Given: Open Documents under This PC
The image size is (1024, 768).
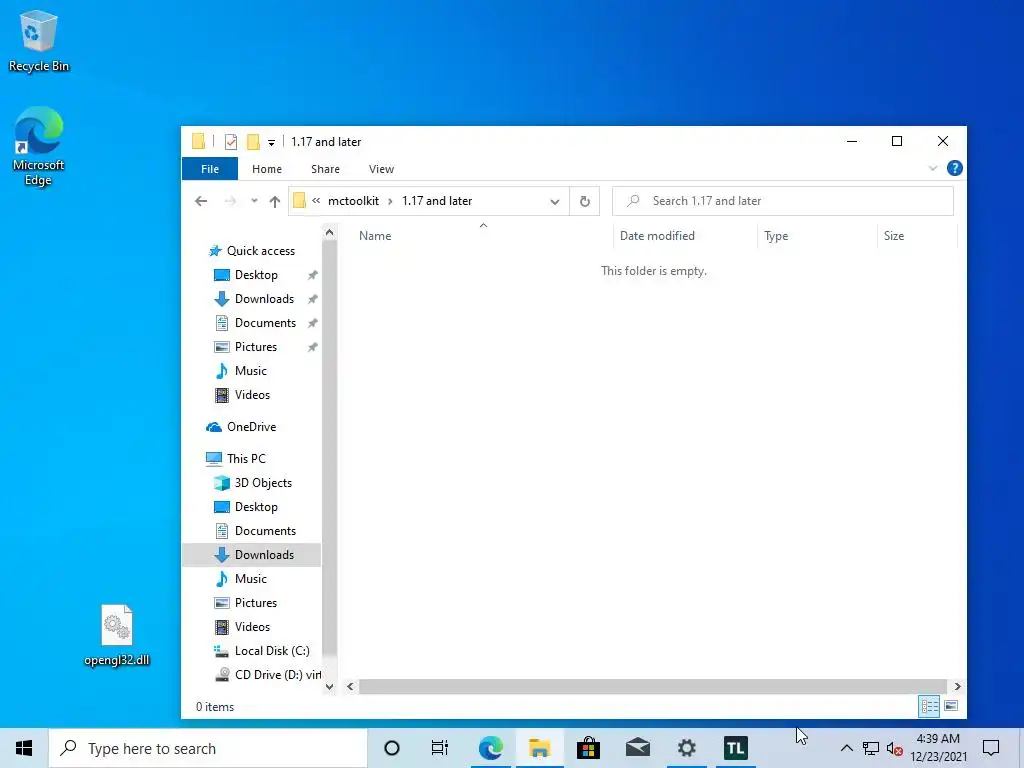Looking at the screenshot, I should coord(265,531).
